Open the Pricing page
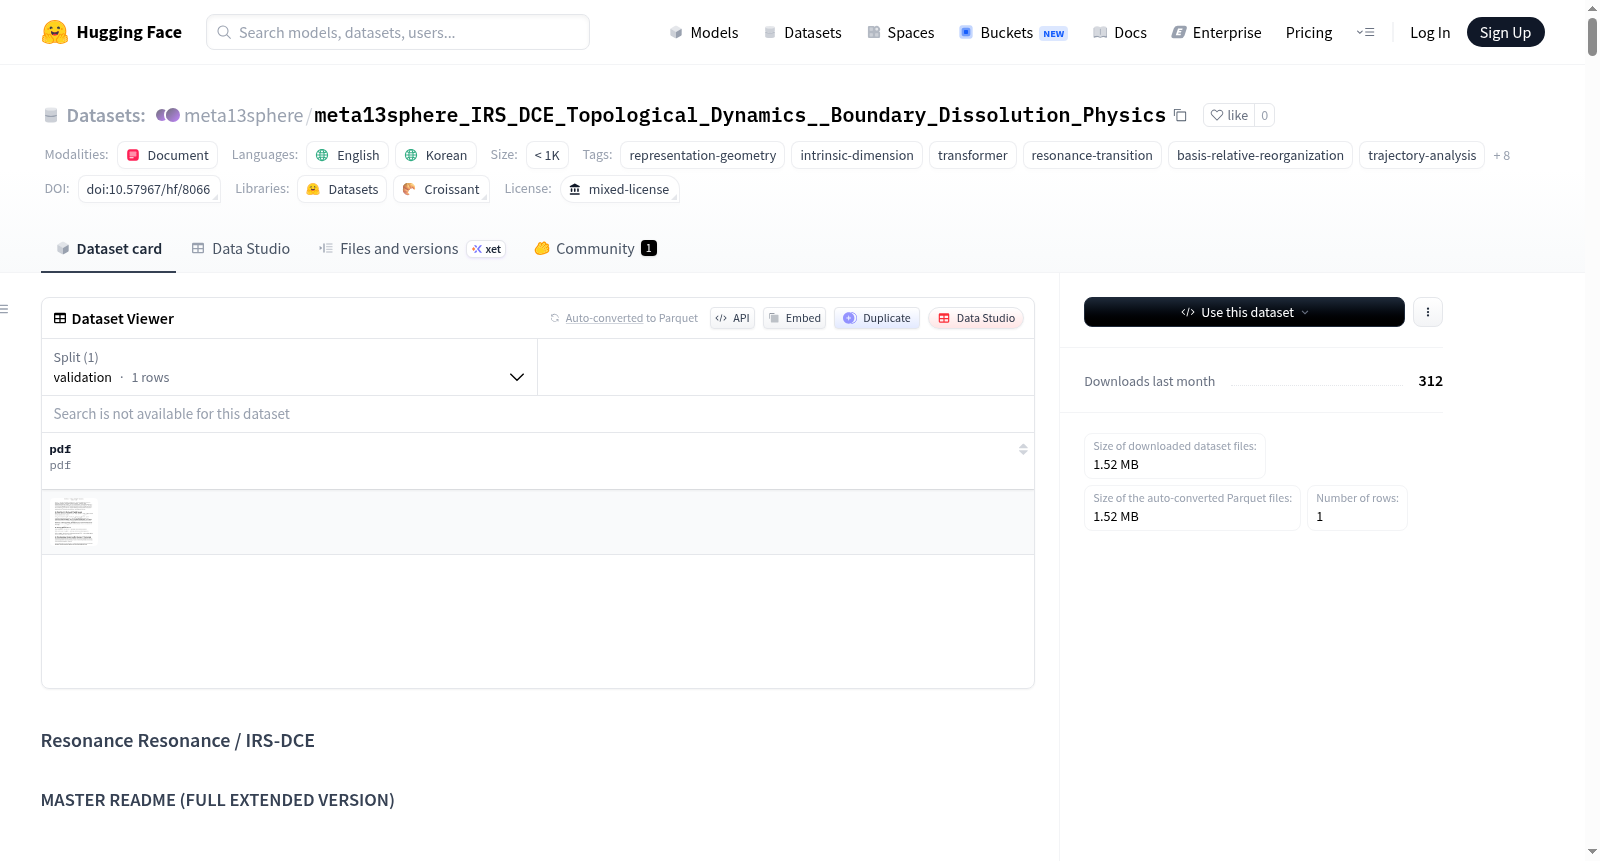Viewport: 1600px width, 861px height. 1309,32
